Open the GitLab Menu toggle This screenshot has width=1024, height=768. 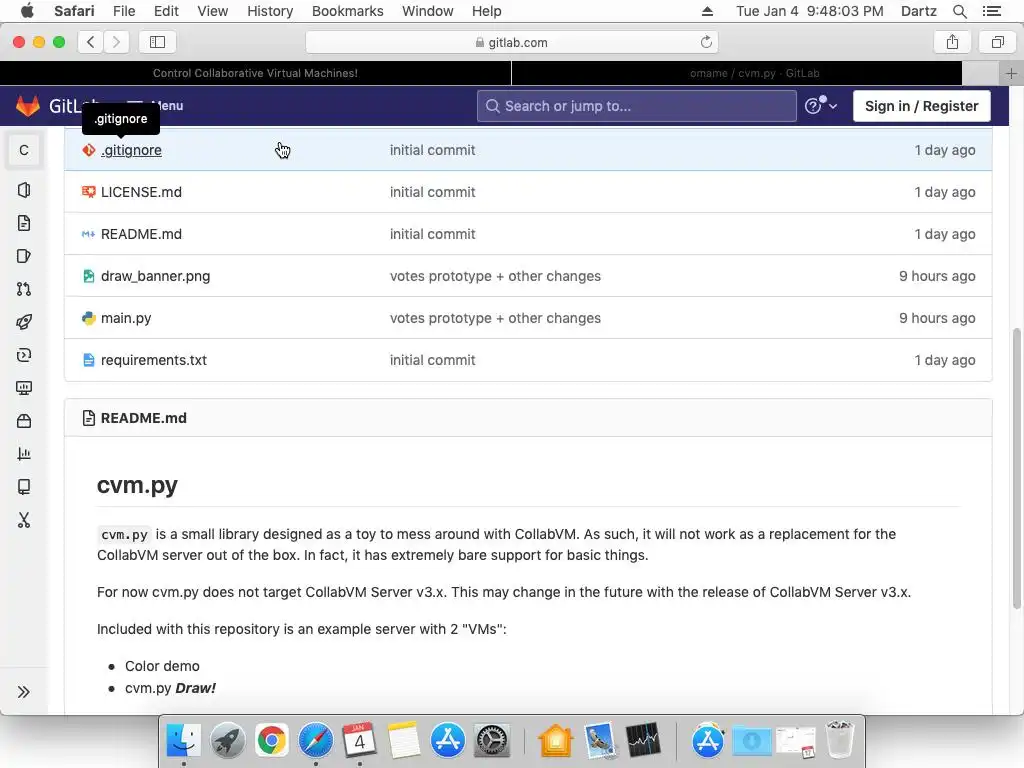pos(155,105)
